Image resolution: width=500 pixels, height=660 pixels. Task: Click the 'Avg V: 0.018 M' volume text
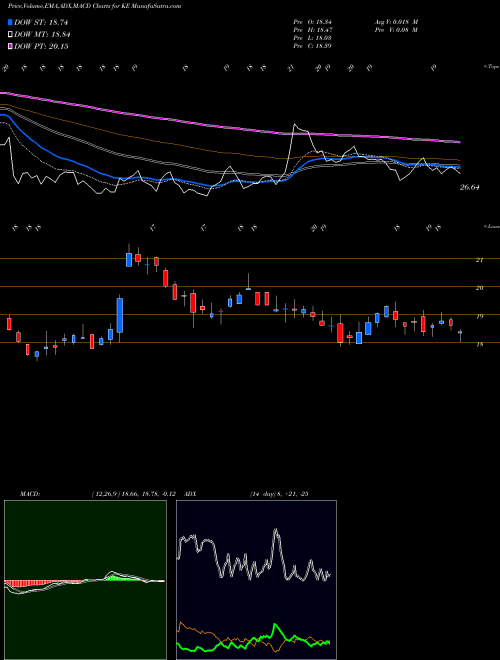(x=396, y=22)
